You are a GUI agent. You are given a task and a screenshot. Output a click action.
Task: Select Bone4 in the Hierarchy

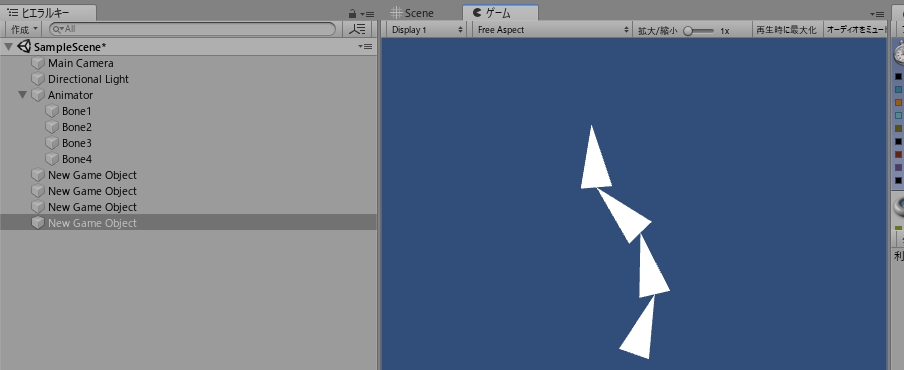pos(188,159)
